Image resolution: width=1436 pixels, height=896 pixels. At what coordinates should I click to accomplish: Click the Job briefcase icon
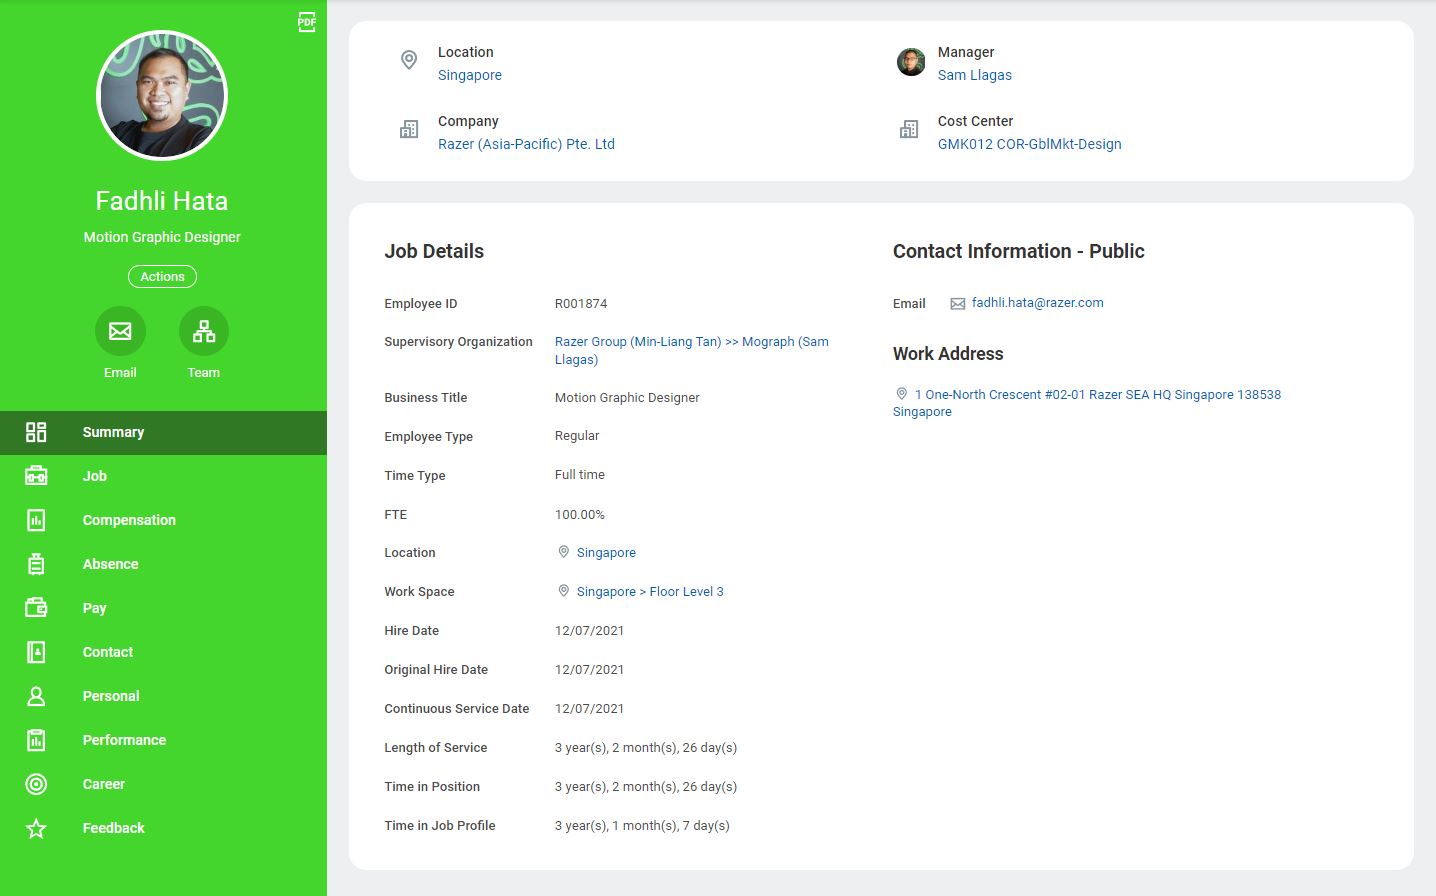(36, 476)
